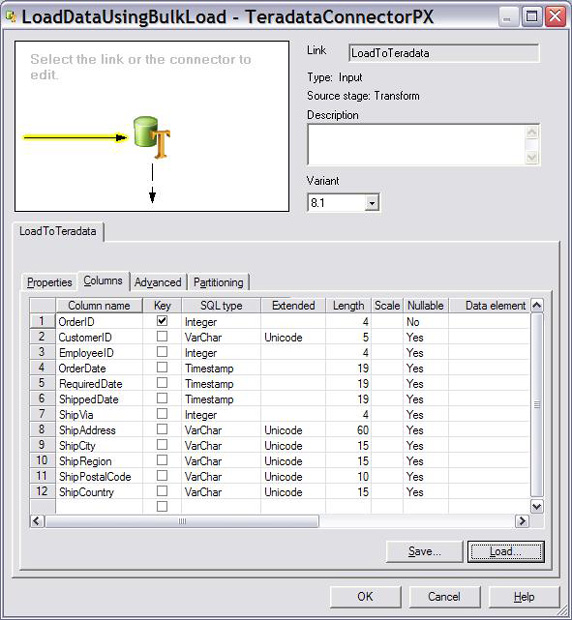Click the horizontal scroll left arrow
The image size is (572, 620).
(x=36, y=521)
